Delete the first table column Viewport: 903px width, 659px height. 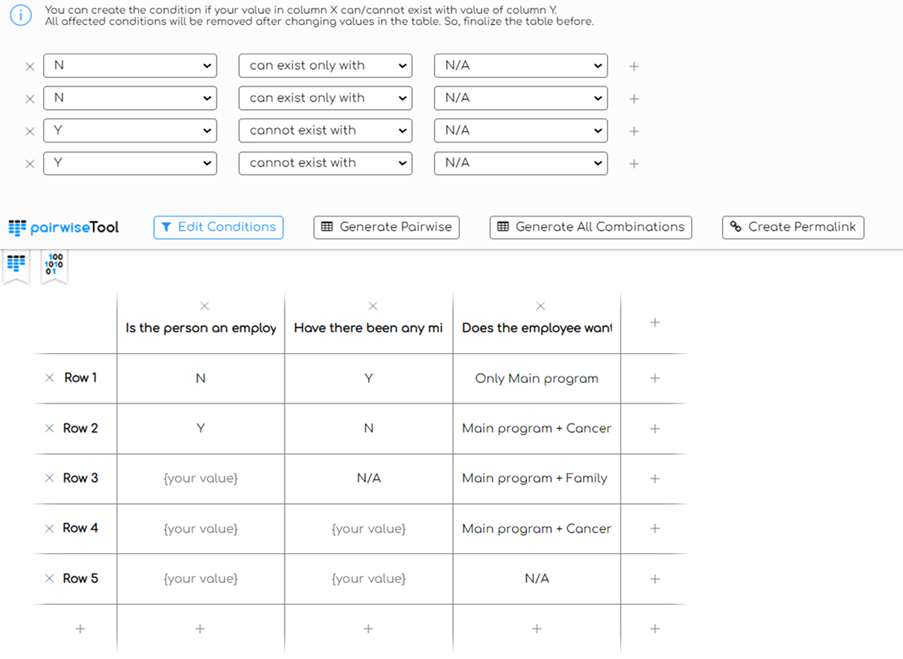[x=205, y=306]
